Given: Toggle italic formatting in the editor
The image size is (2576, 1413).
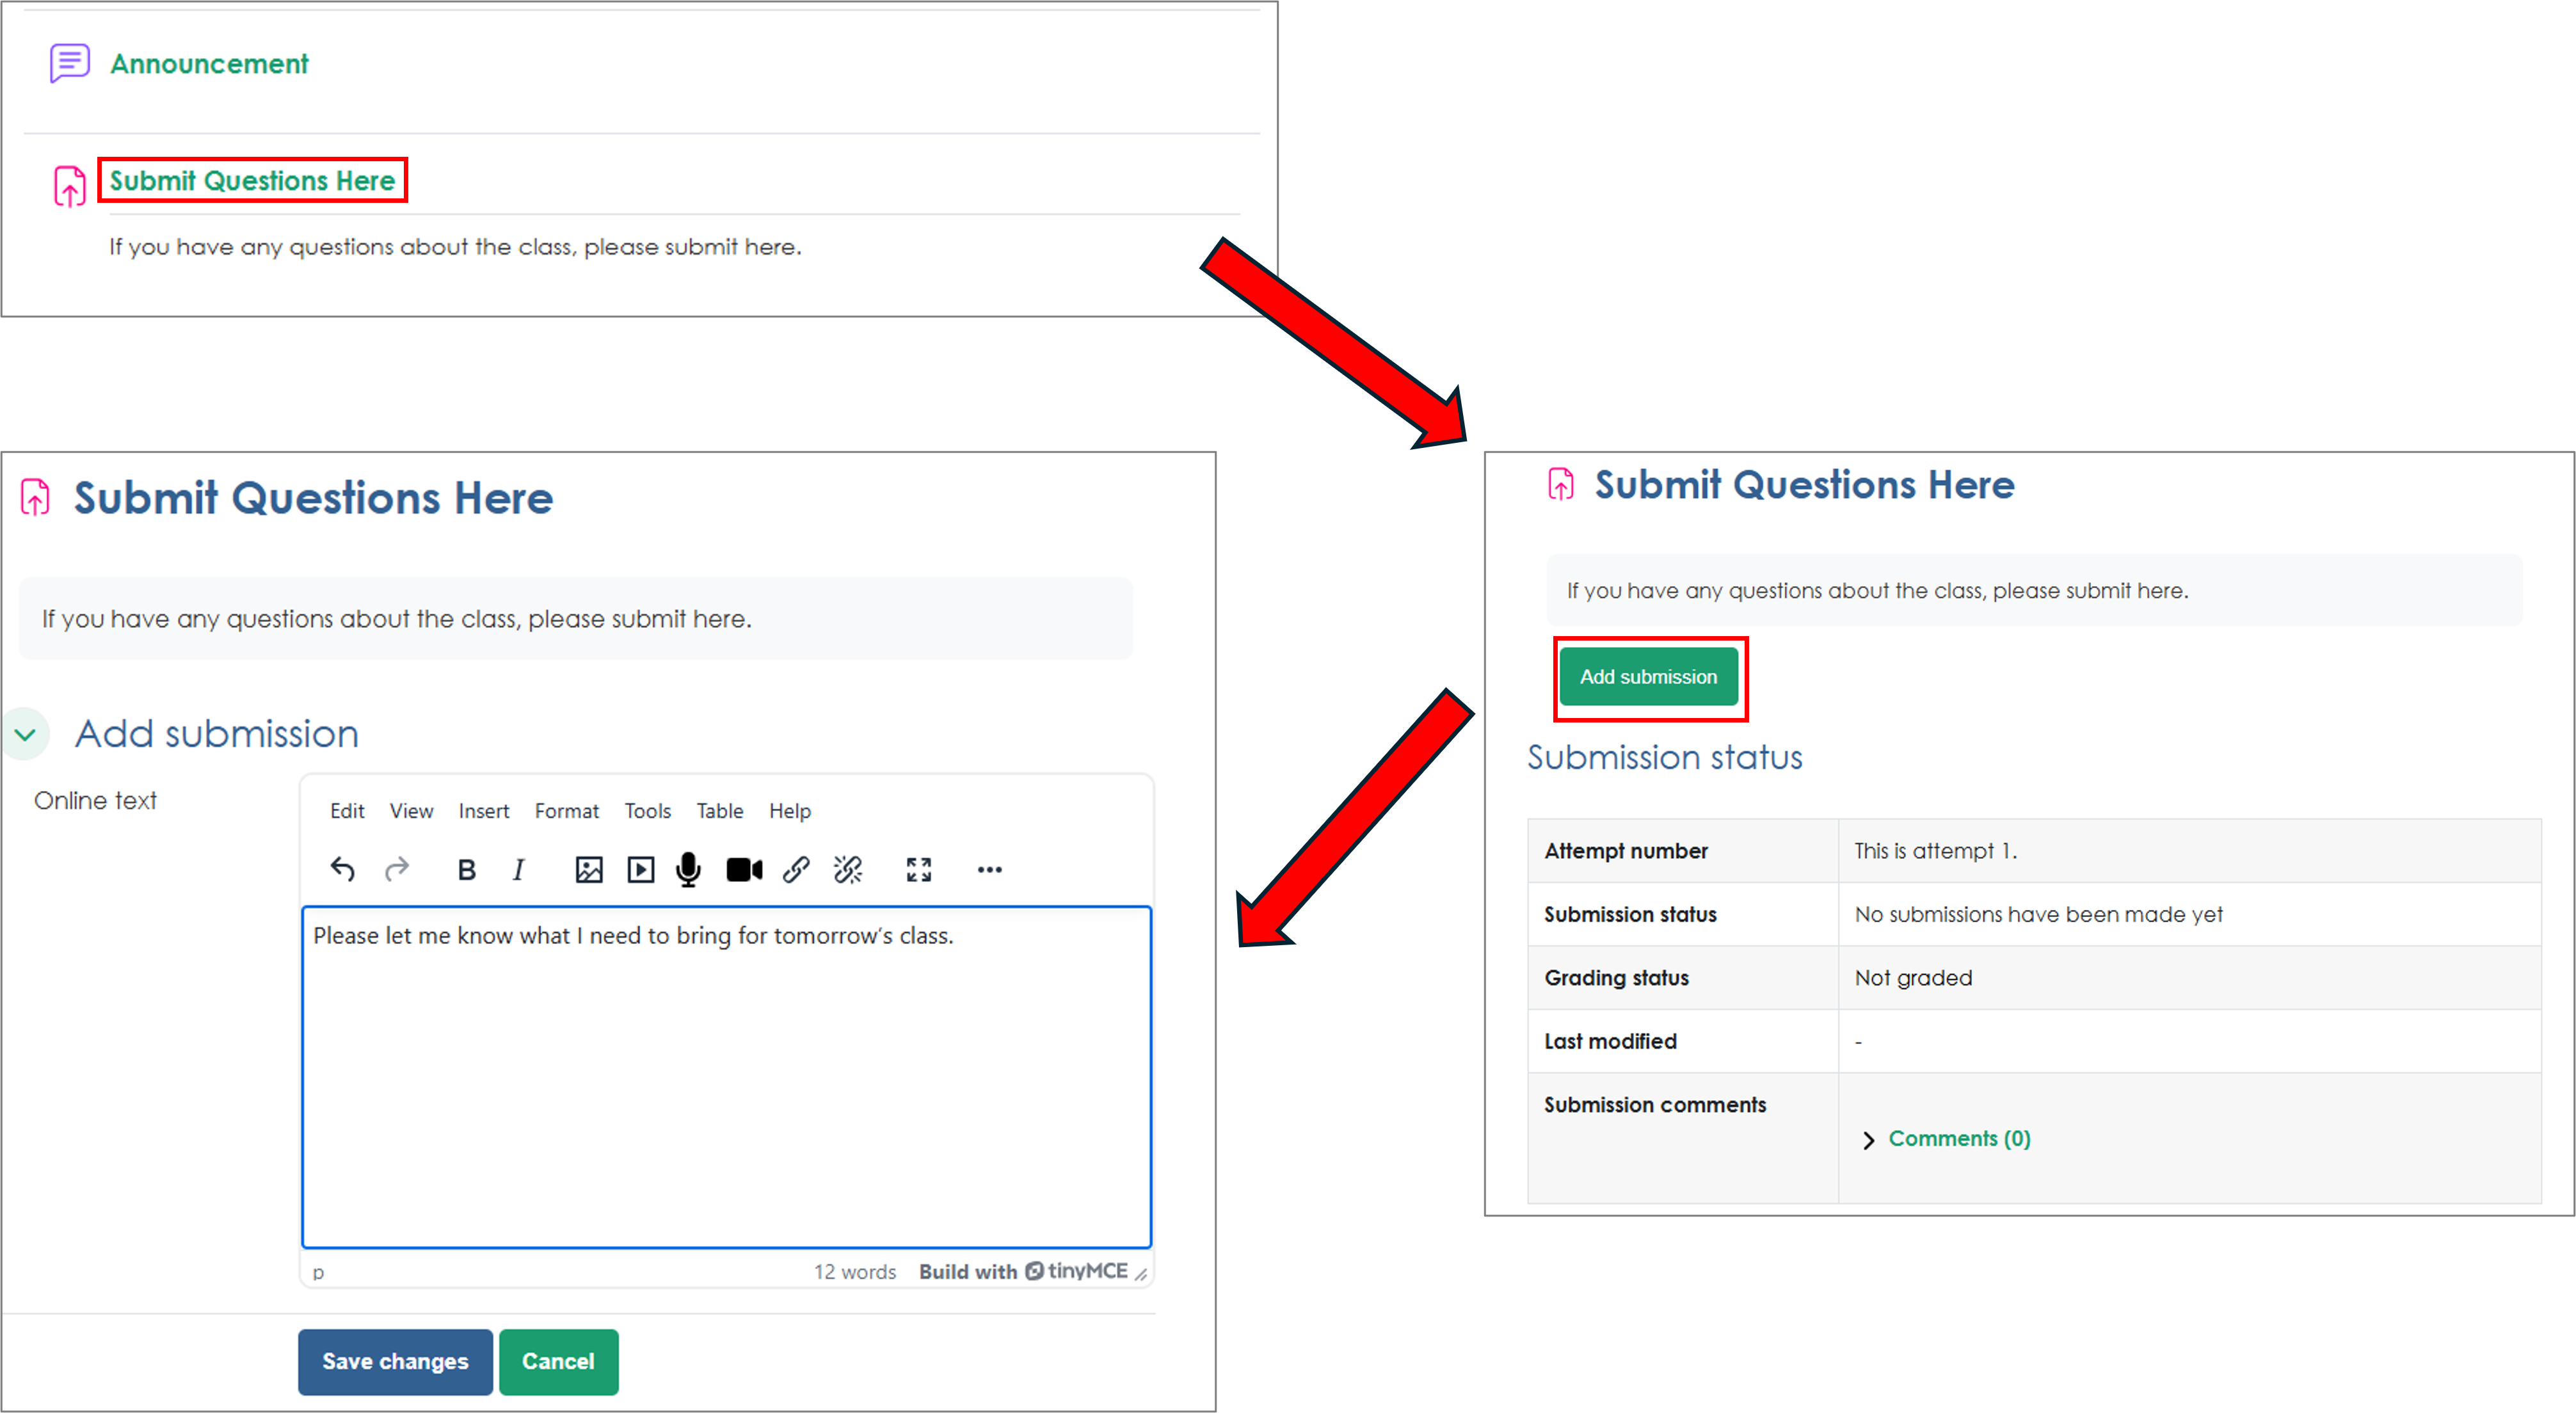Looking at the screenshot, I should pos(518,870).
